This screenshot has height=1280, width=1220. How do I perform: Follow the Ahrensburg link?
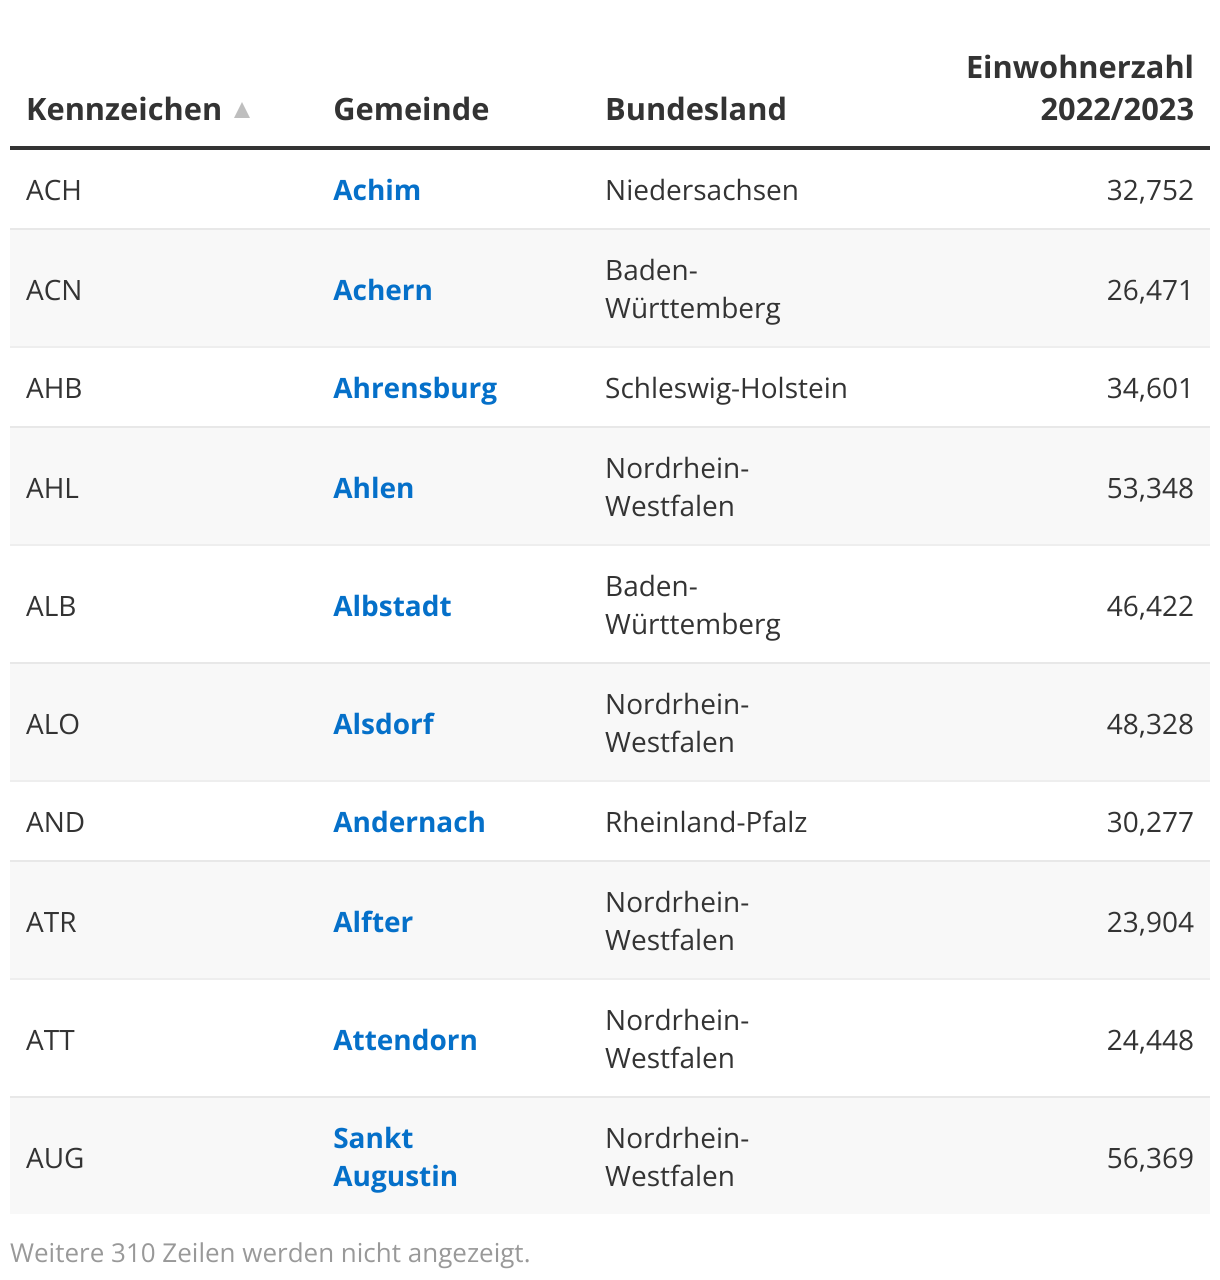(x=415, y=388)
